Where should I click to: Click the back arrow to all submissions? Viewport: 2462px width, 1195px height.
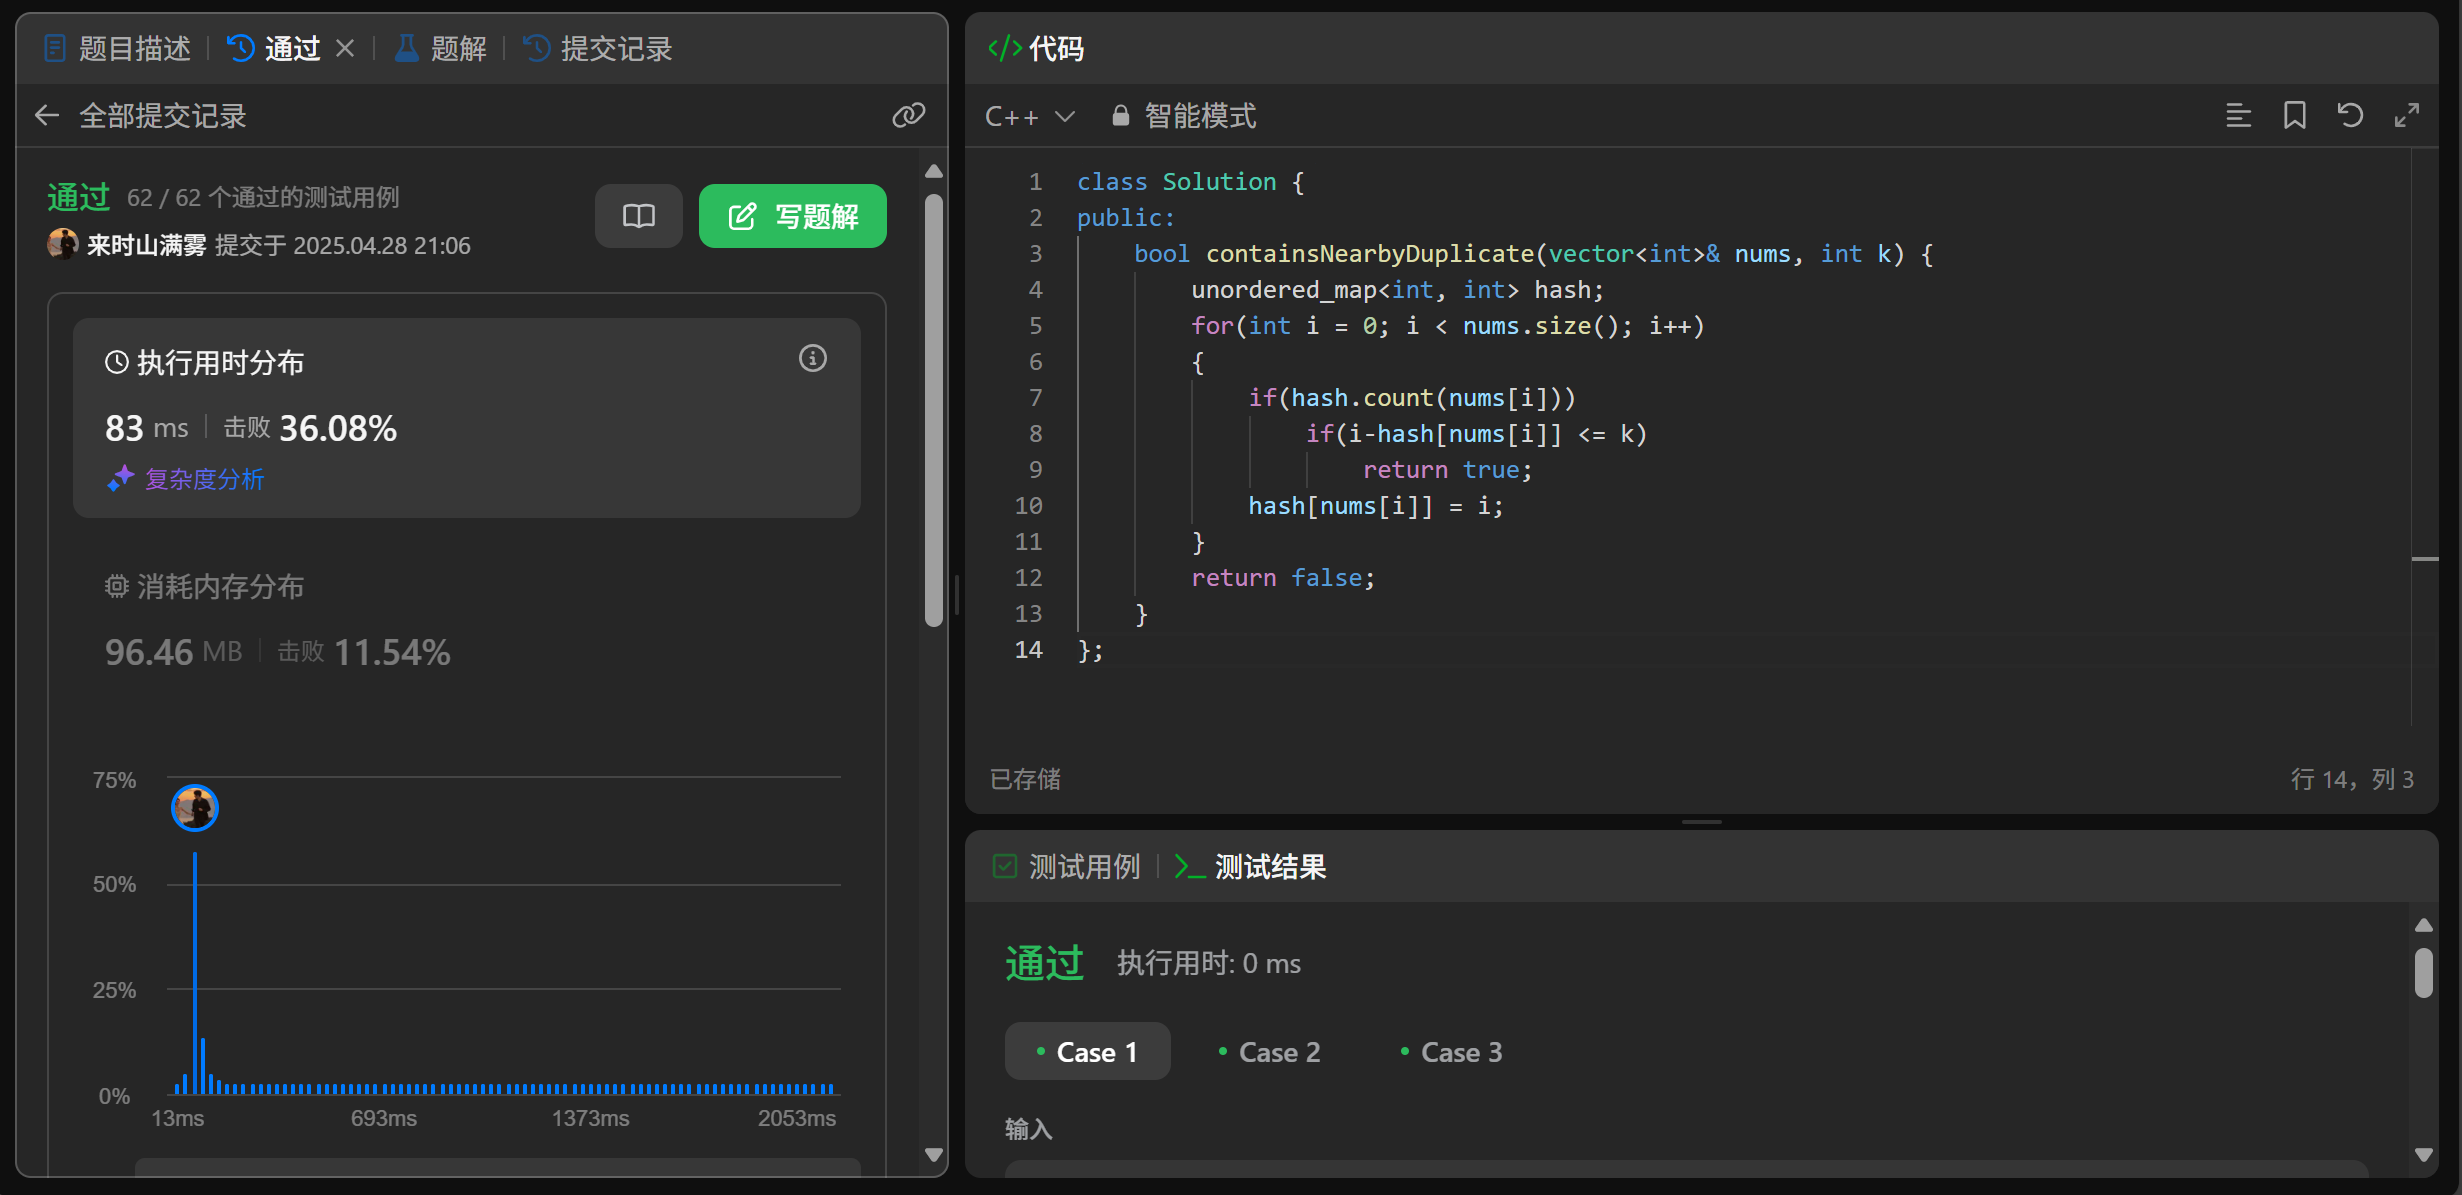click(x=47, y=116)
